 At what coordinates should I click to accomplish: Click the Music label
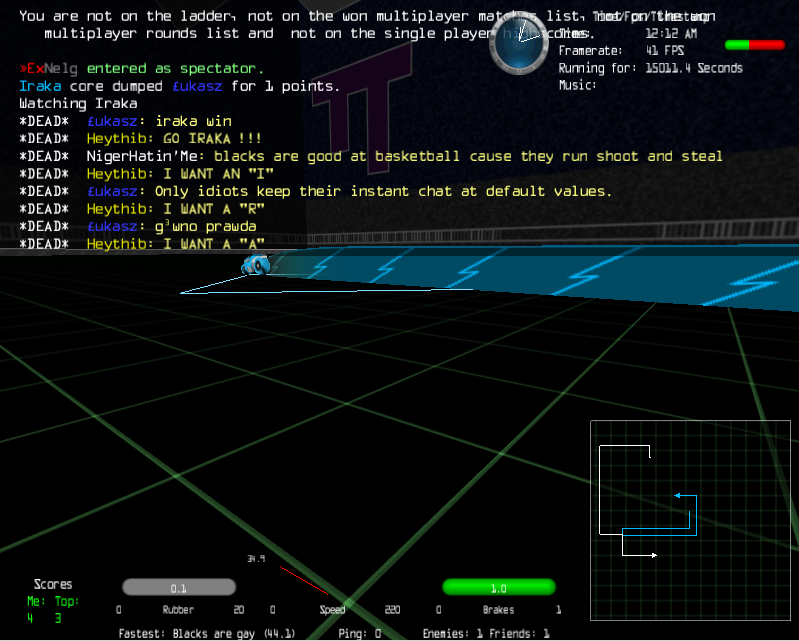[577, 85]
